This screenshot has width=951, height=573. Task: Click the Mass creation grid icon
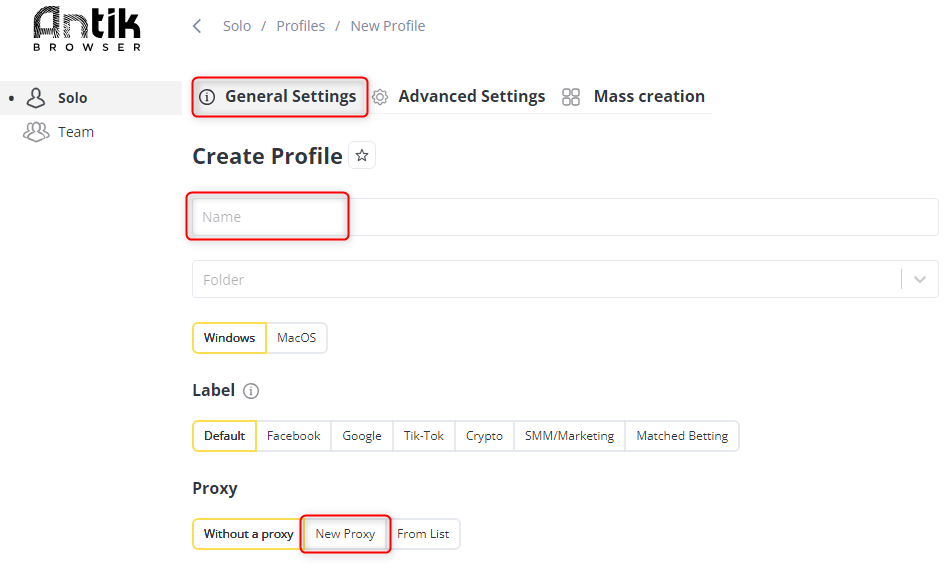[571, 97]
